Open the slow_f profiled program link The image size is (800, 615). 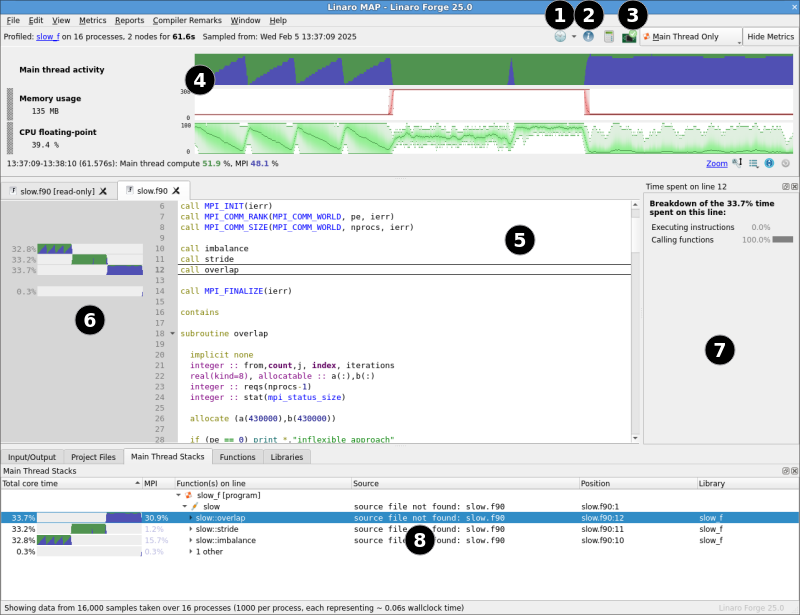click(x=48, y=37)
